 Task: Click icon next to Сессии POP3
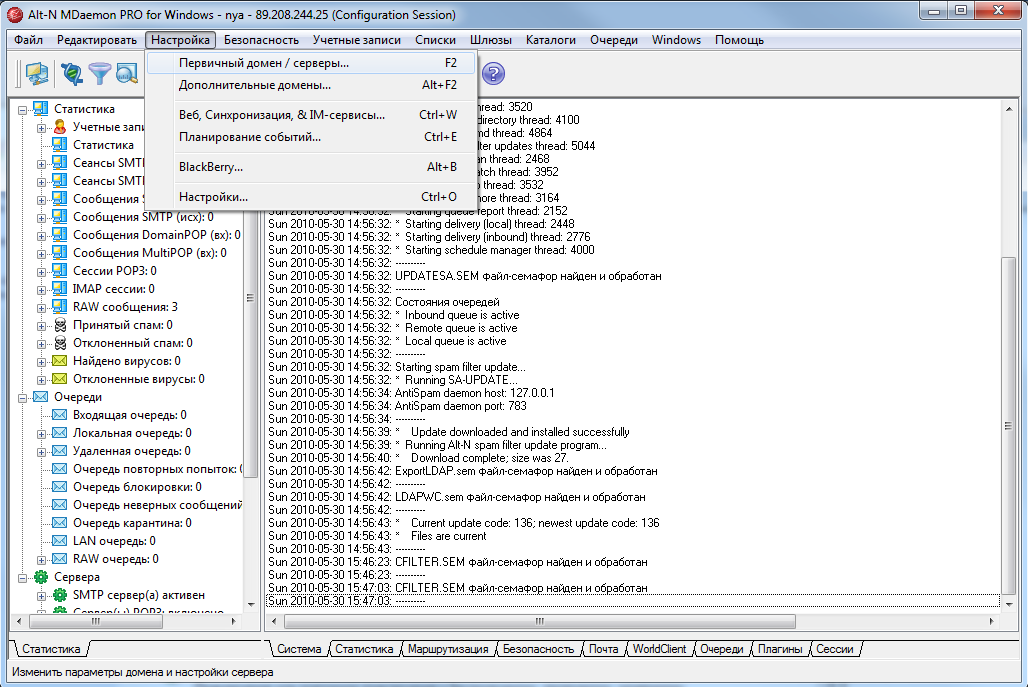tap(60, 271)
